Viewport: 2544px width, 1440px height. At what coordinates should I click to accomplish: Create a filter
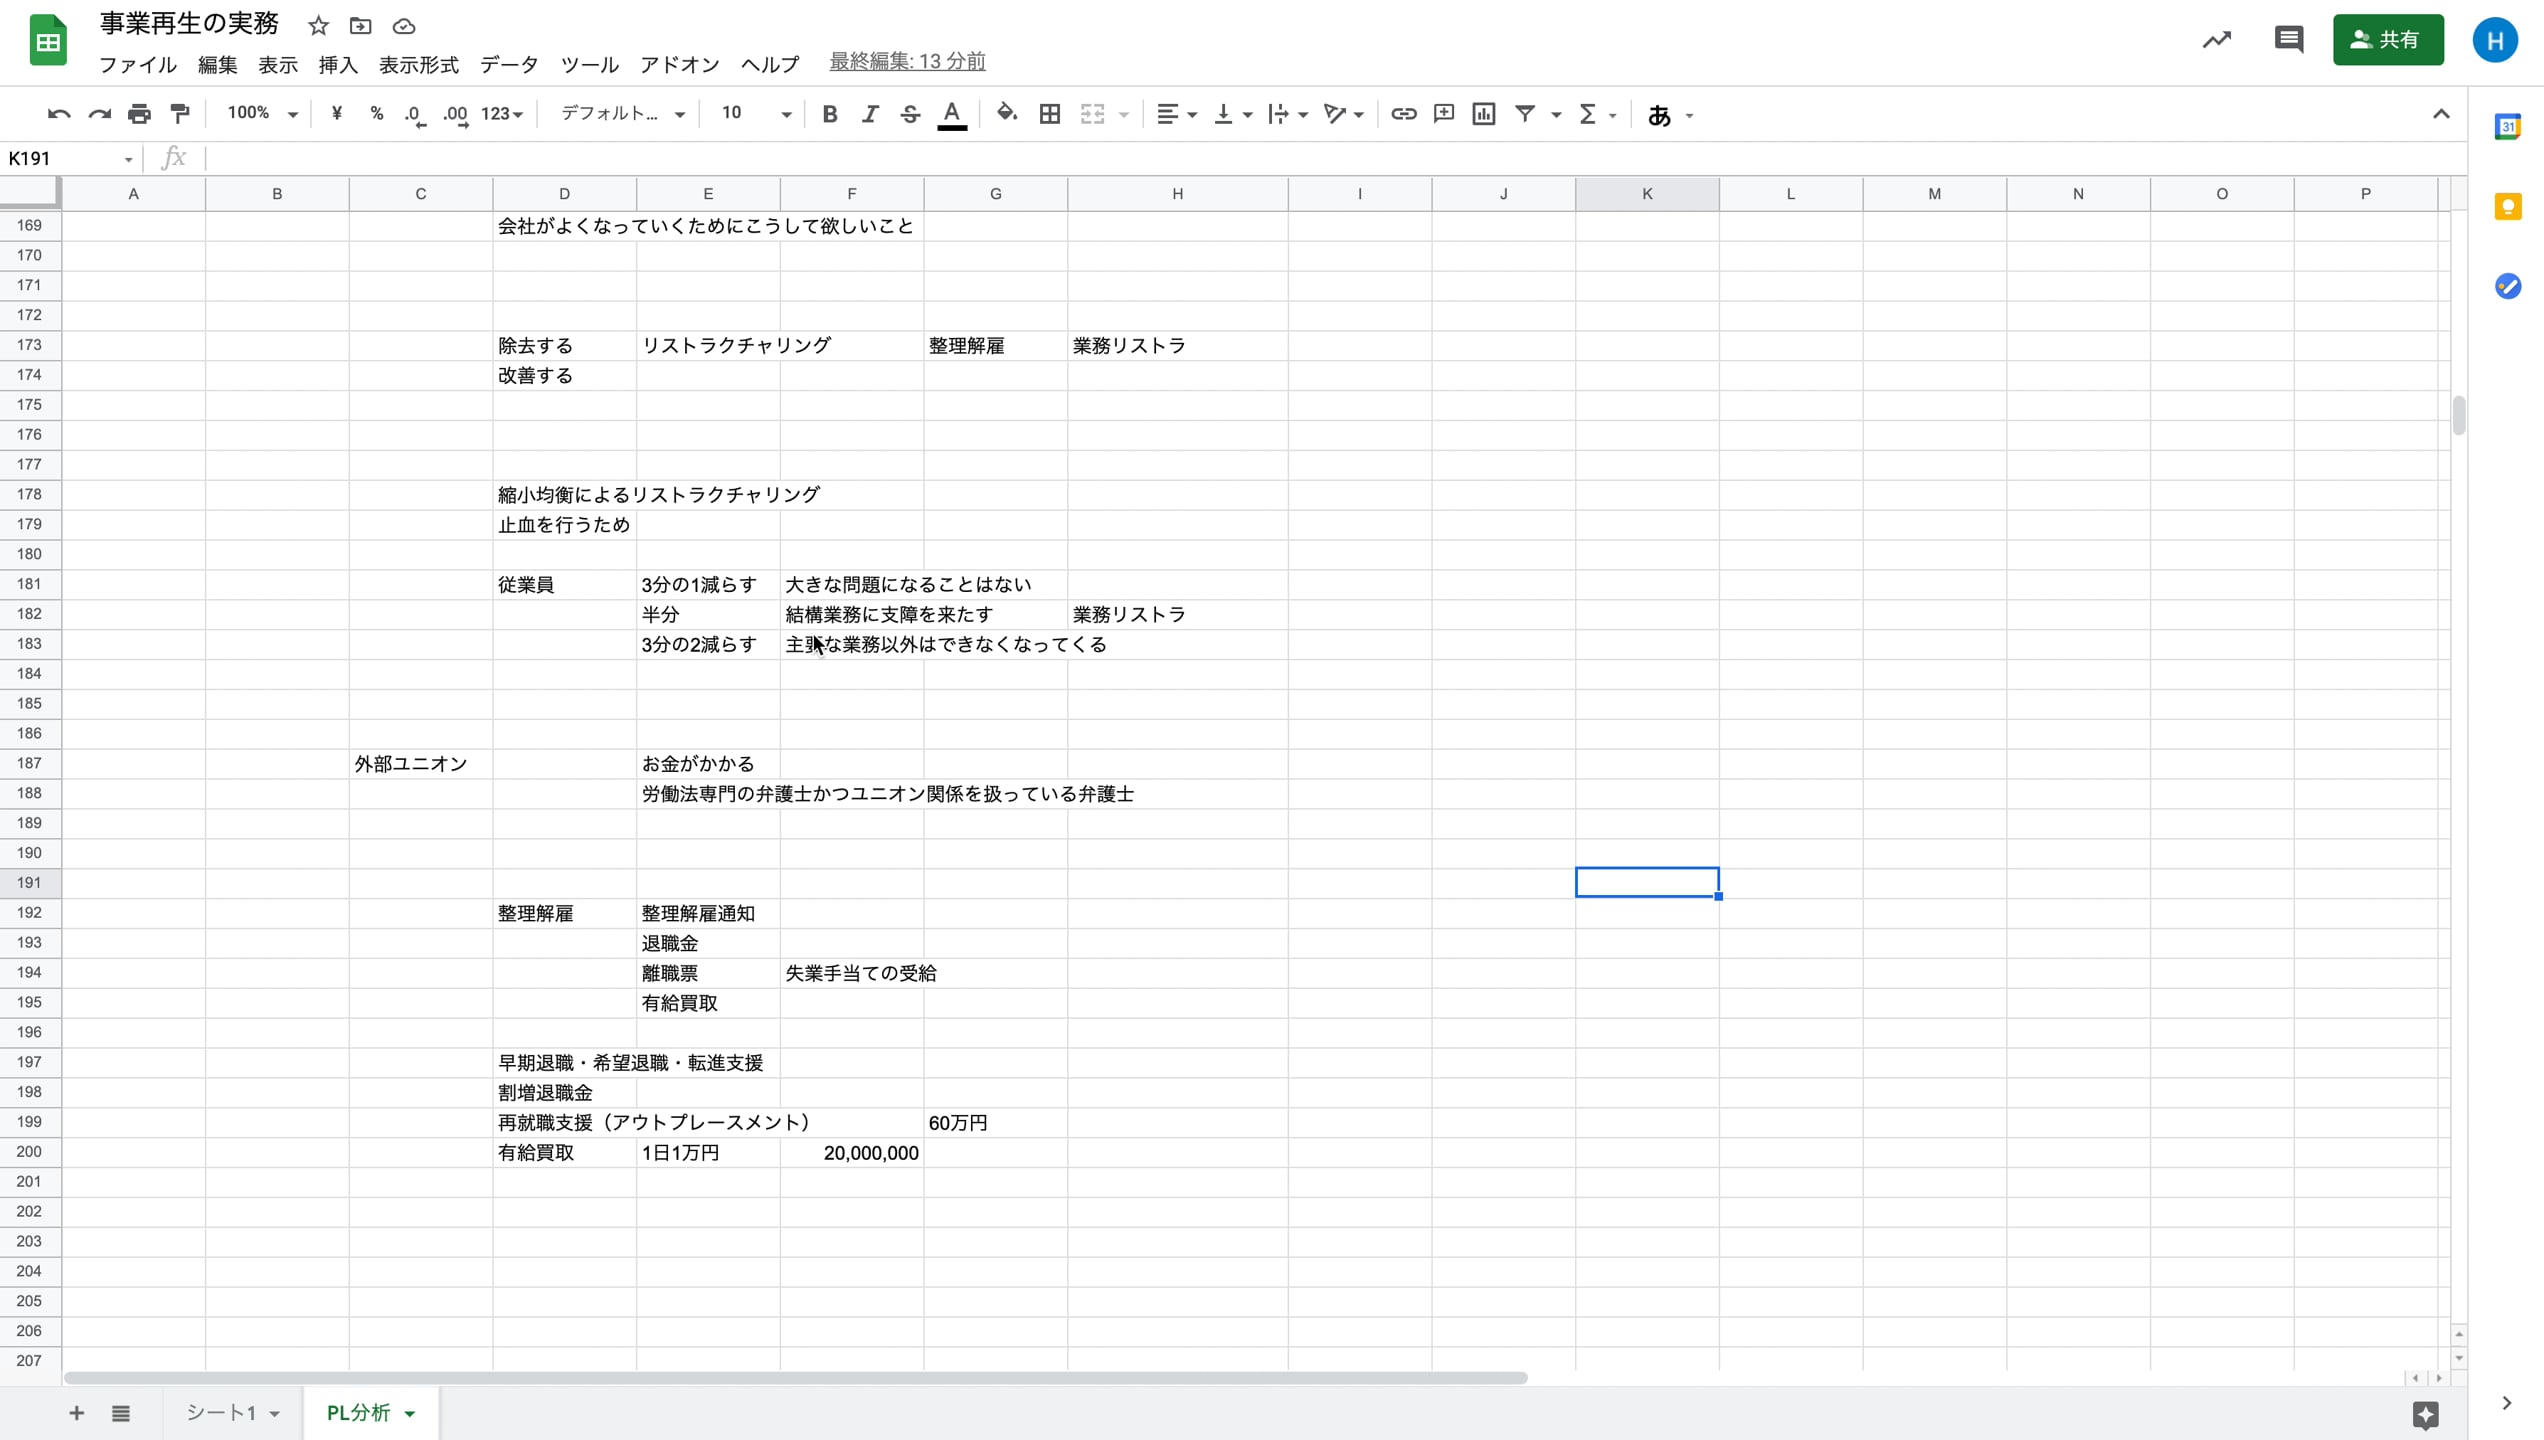pos(1524,114)
